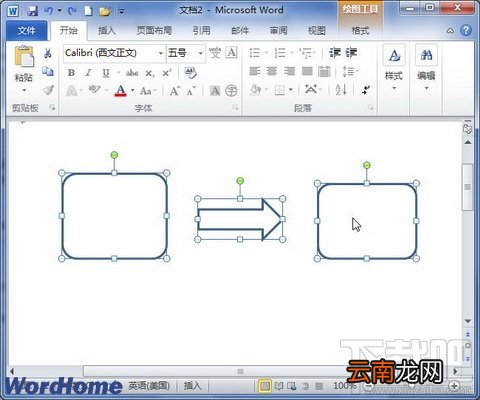Activate the Format Painter brush
Screen dimensions: 480x400
point(49,90)
